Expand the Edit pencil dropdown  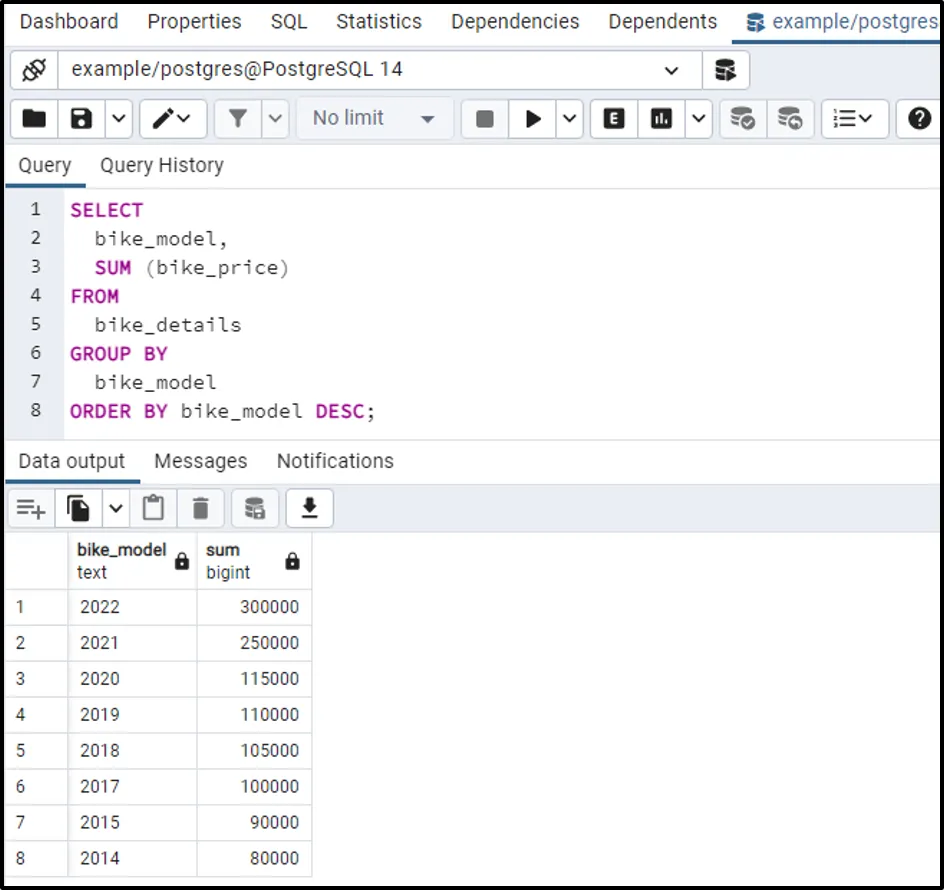pyautogui.click(x=173, y=119)
